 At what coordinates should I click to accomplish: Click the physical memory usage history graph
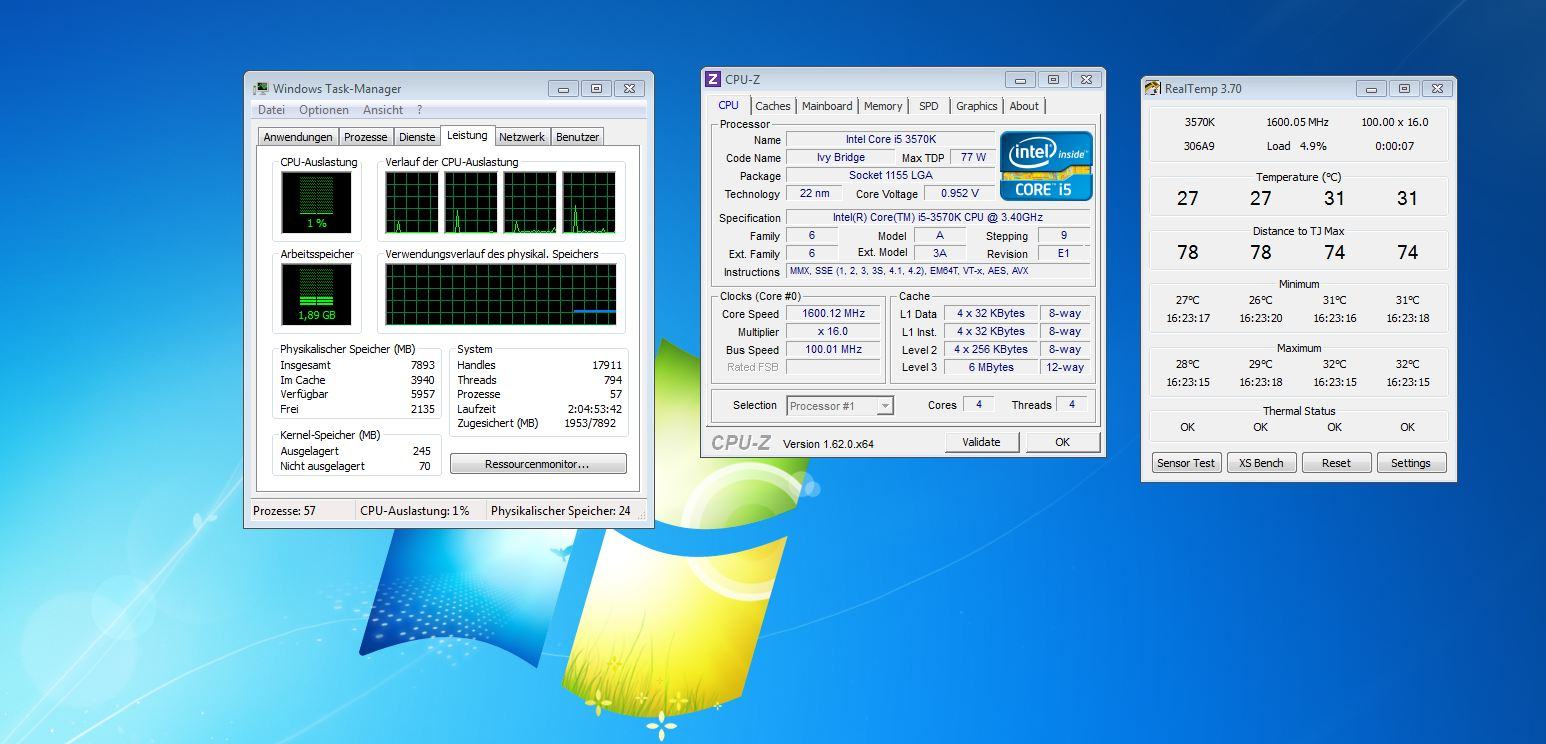501,295
